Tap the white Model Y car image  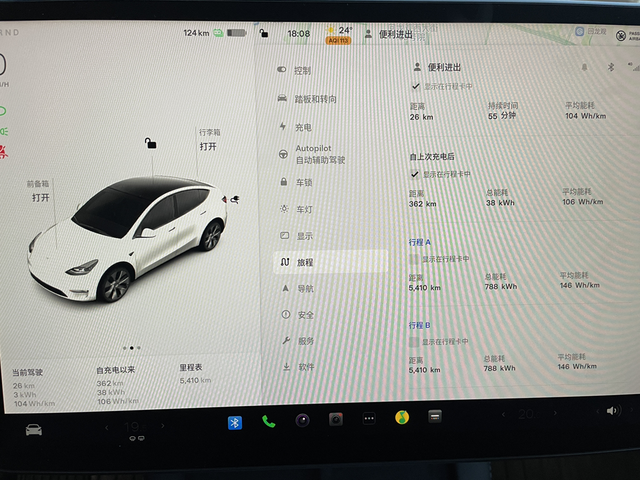(127, 239)
